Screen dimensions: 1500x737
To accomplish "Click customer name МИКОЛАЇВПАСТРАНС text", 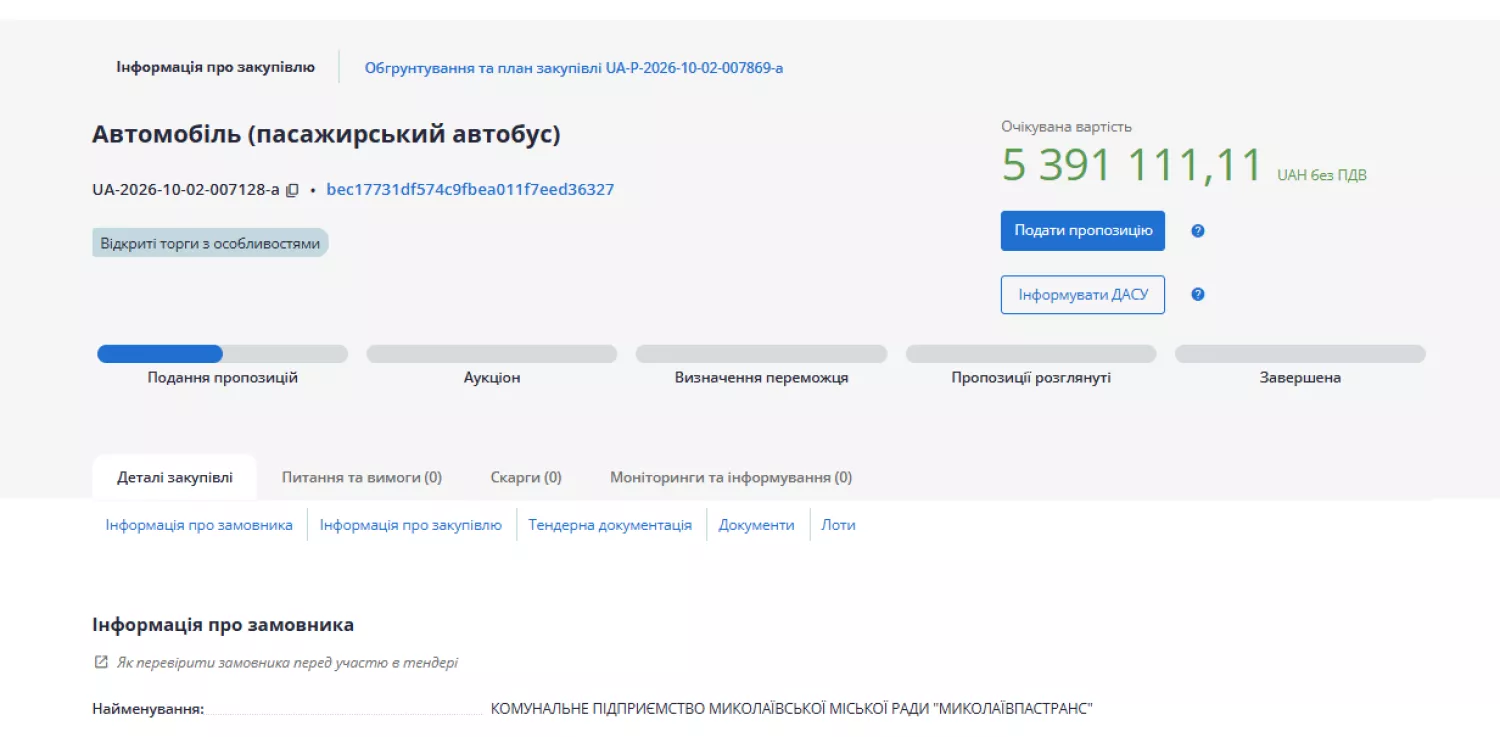I will point(791,709).
